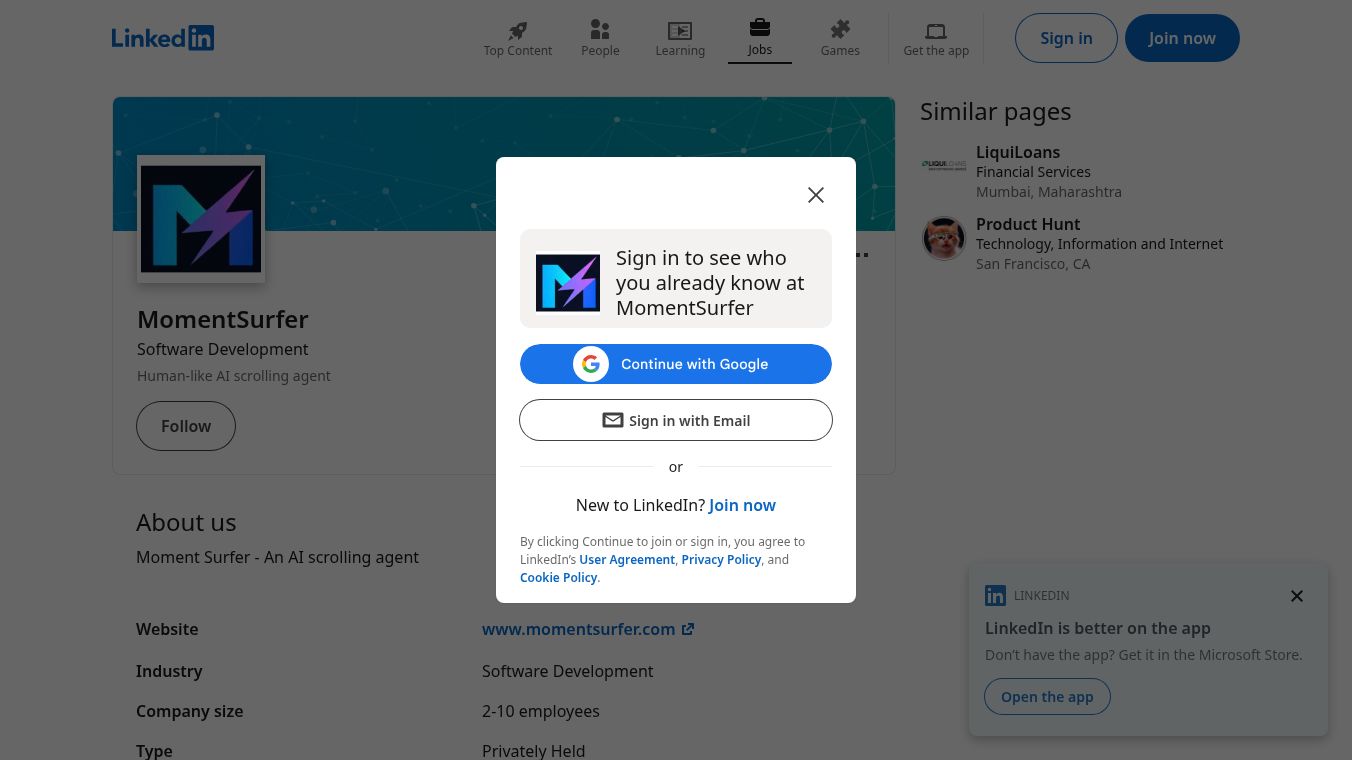Open the People nav icon
Image resolution: width=1352 pixels, height=760 pixels.
600,30
